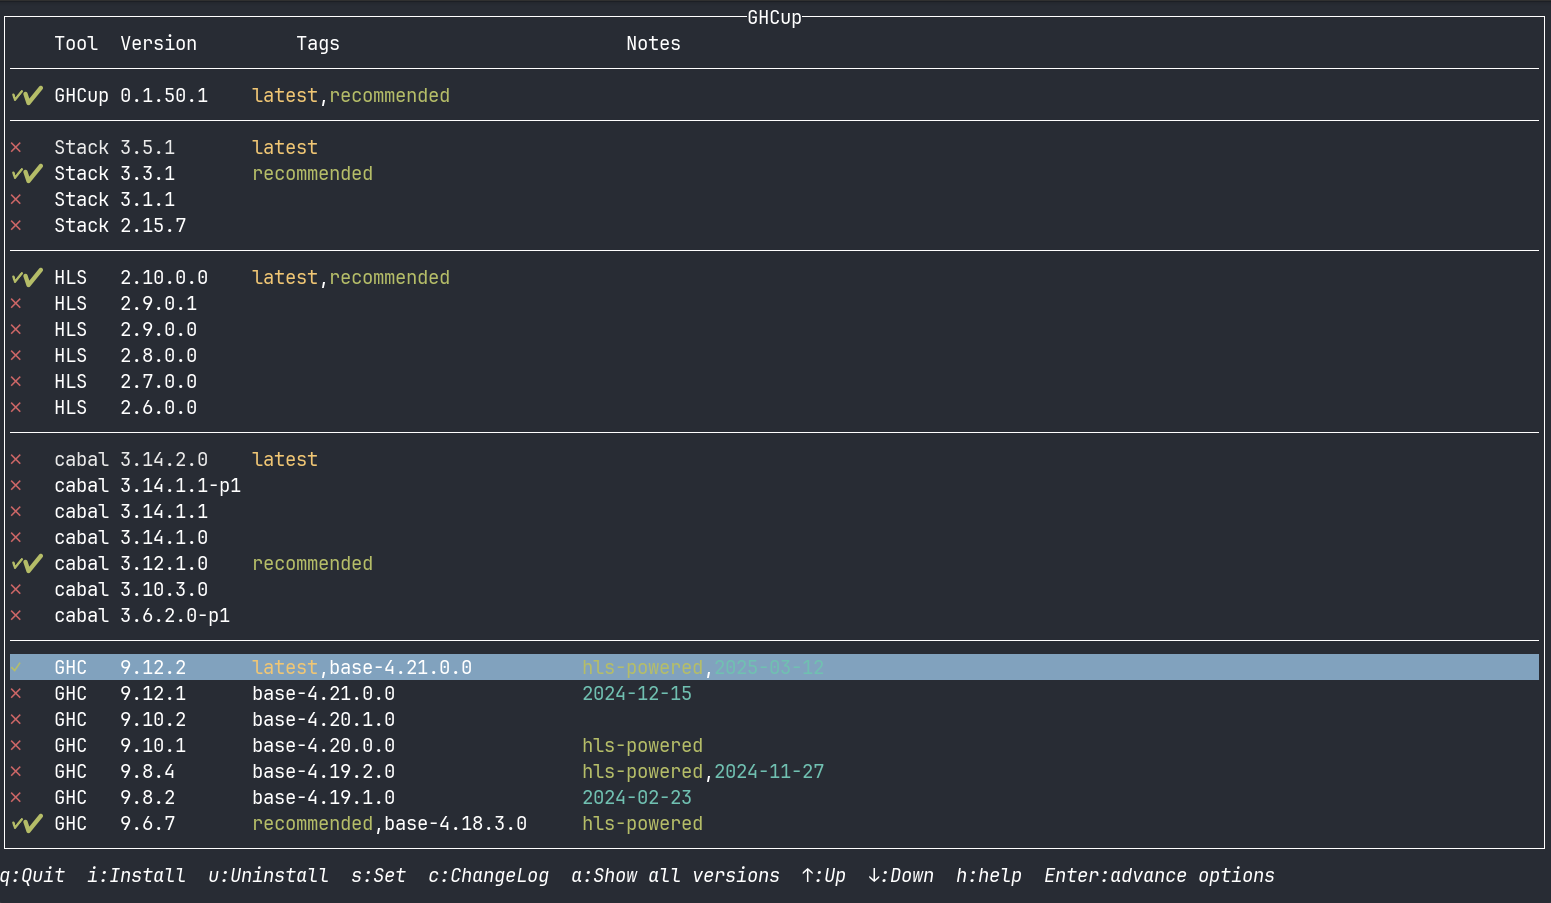Click the "latest" tag on Stack 3.5.1
This screenshot has height=903, width=1551.
pyautogui.click(x=285, y=148)
